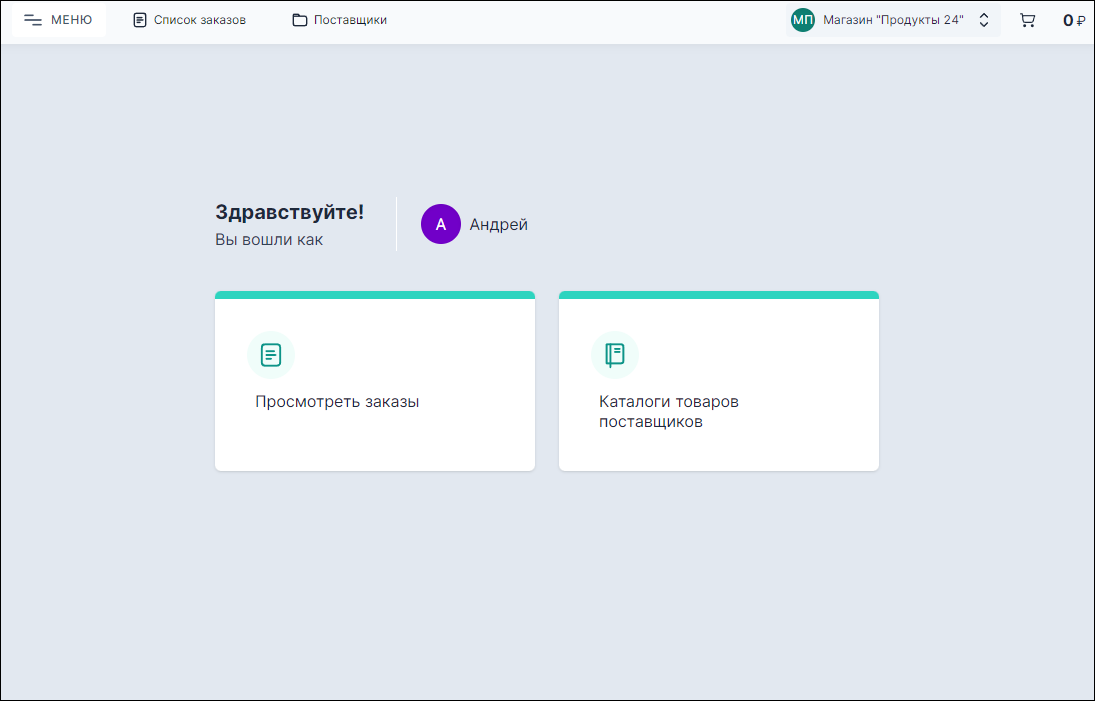Open the shopping cart icon
Viewport: 1095px width, 701px height.
tap(1027, 19)
